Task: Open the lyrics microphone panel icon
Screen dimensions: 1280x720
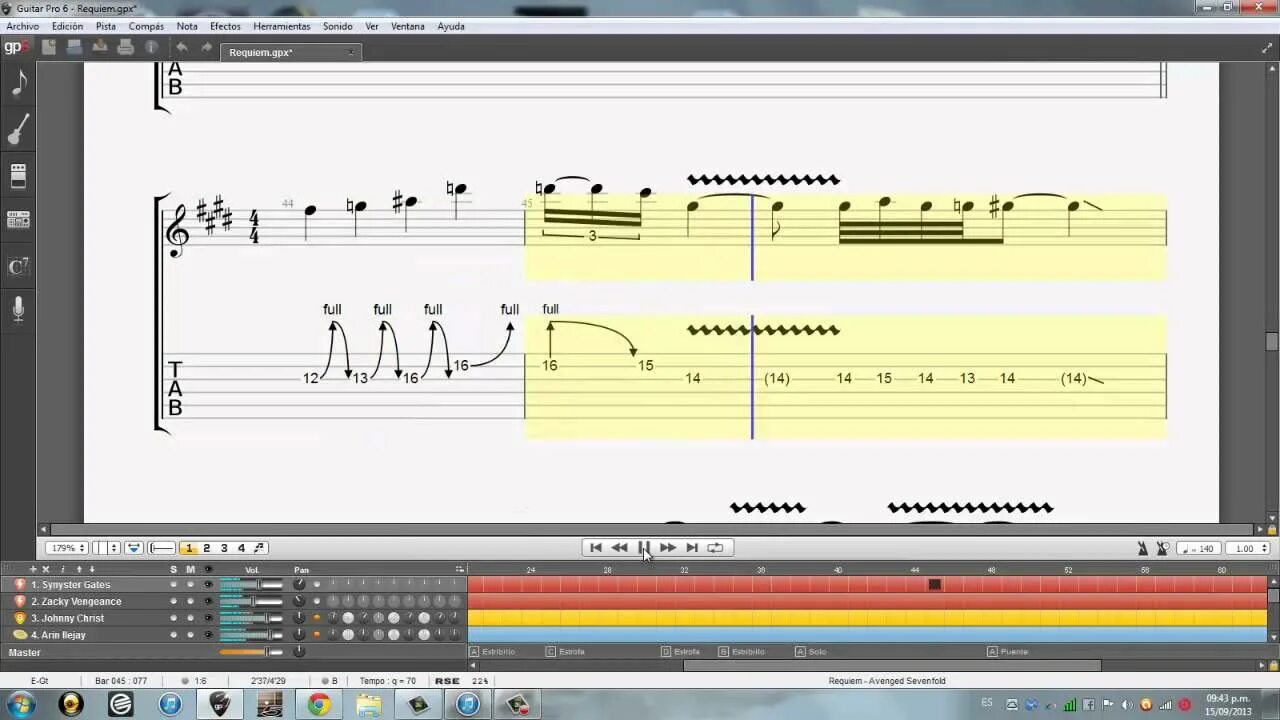Action: [19, 310]
